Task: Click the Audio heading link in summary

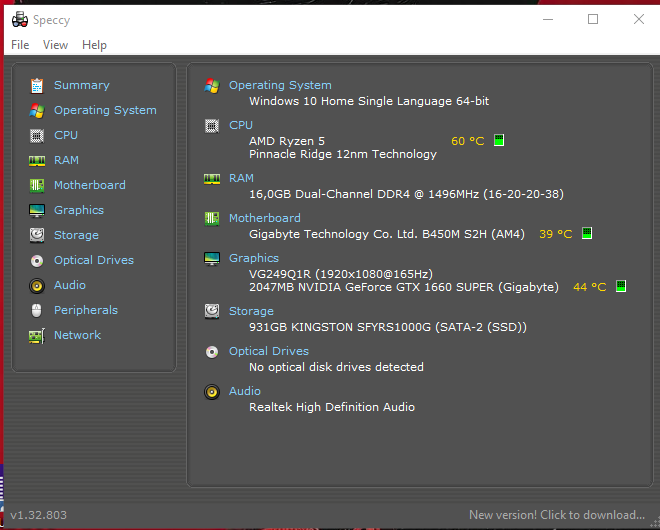Action: click(245, 391)
